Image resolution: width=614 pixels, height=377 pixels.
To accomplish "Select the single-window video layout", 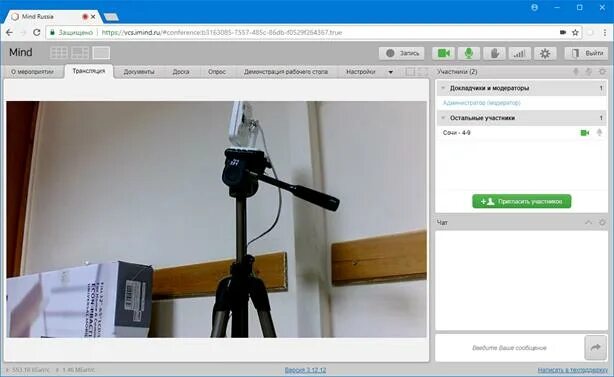I will pyautogui.click(x=101, y=53).
